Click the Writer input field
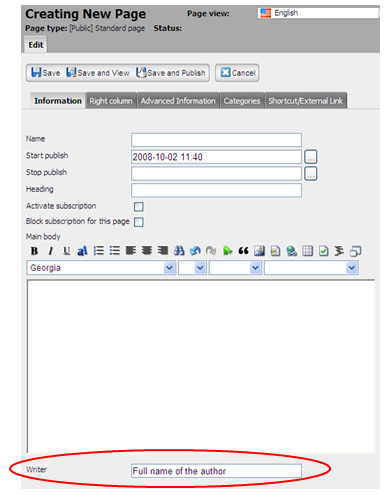 click(x=216, y=471)
